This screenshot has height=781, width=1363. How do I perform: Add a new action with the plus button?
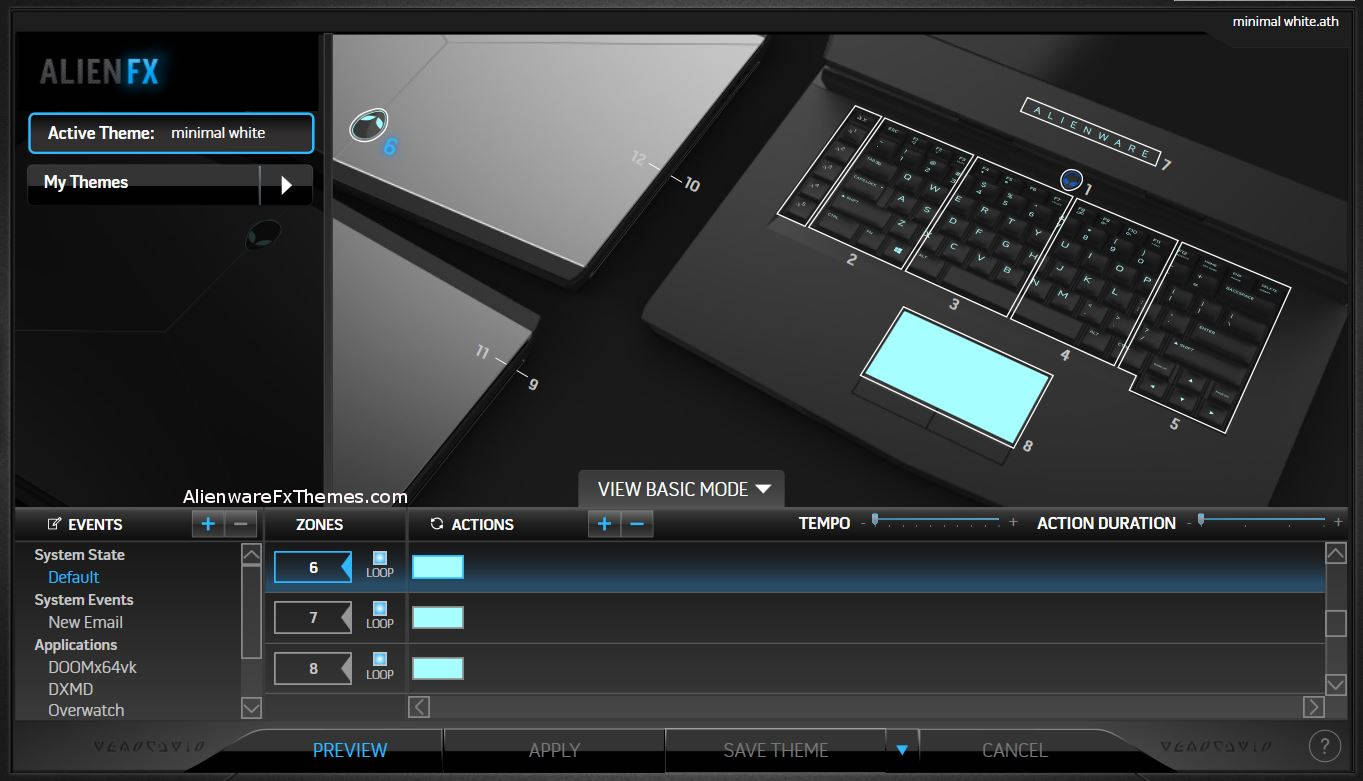pyautogui.click(x=604, y=524)
